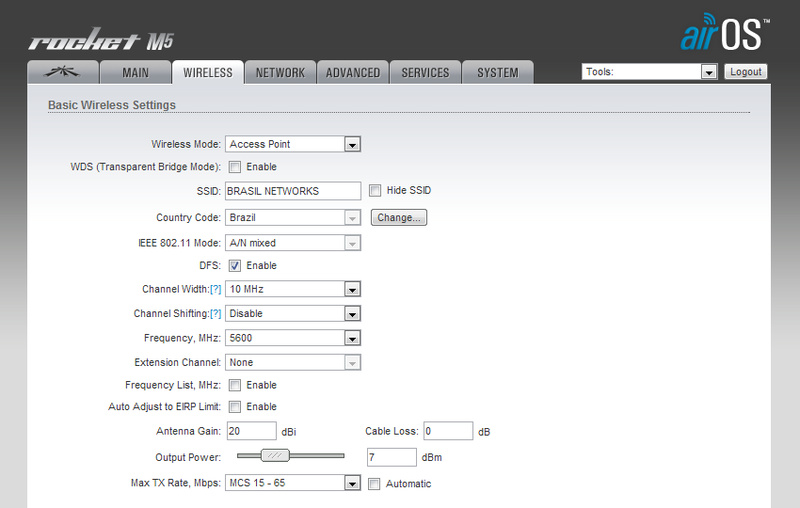Click the Basic Wireless Settings heading
The width and height of the screenshot is (800, 508).
pos(112,105)
